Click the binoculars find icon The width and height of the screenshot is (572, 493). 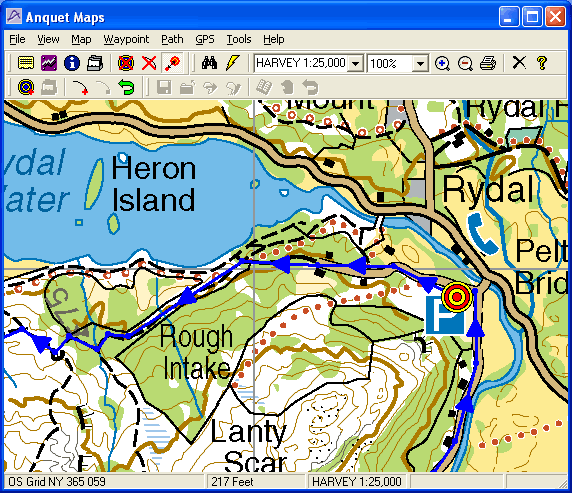pyautogui.click(x=209, y=63)
